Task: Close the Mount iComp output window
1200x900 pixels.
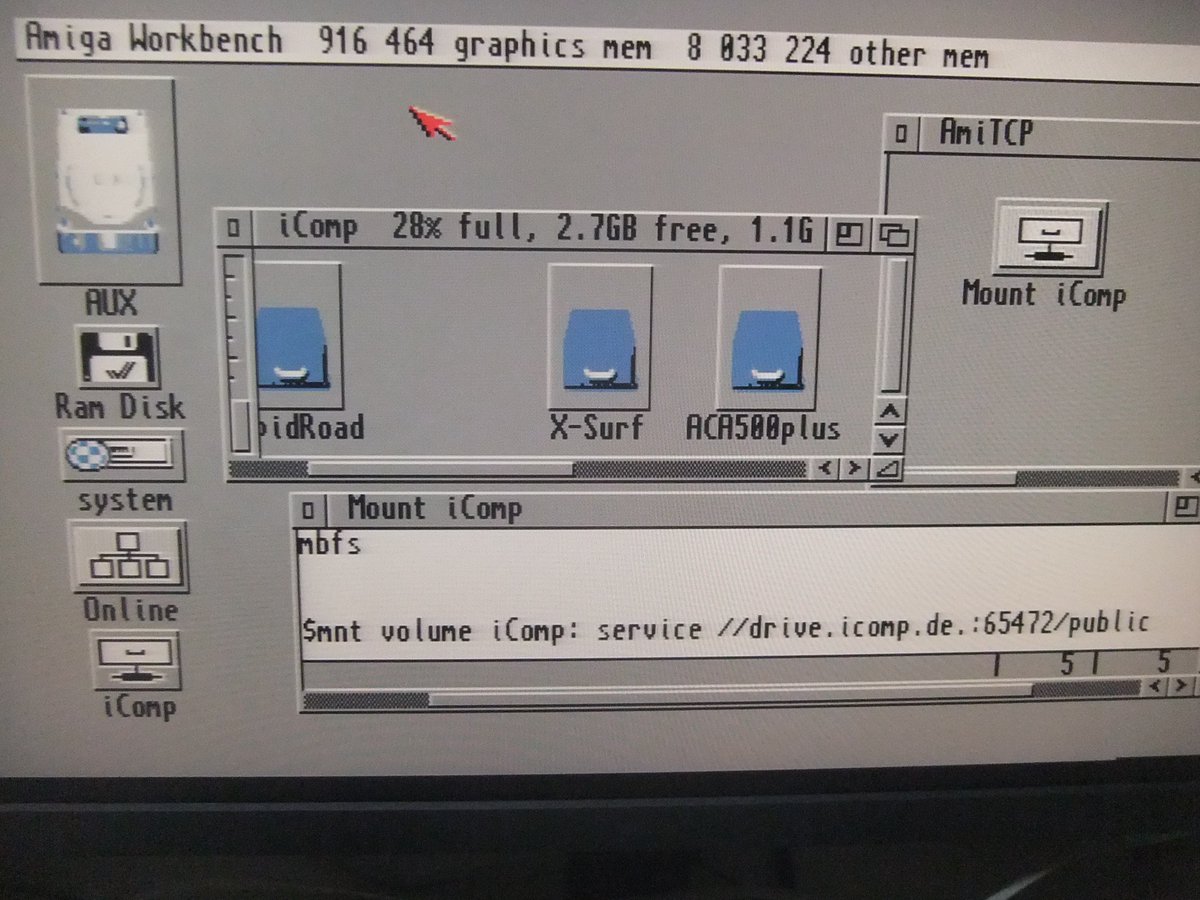Action: click(x=308, y=511)
